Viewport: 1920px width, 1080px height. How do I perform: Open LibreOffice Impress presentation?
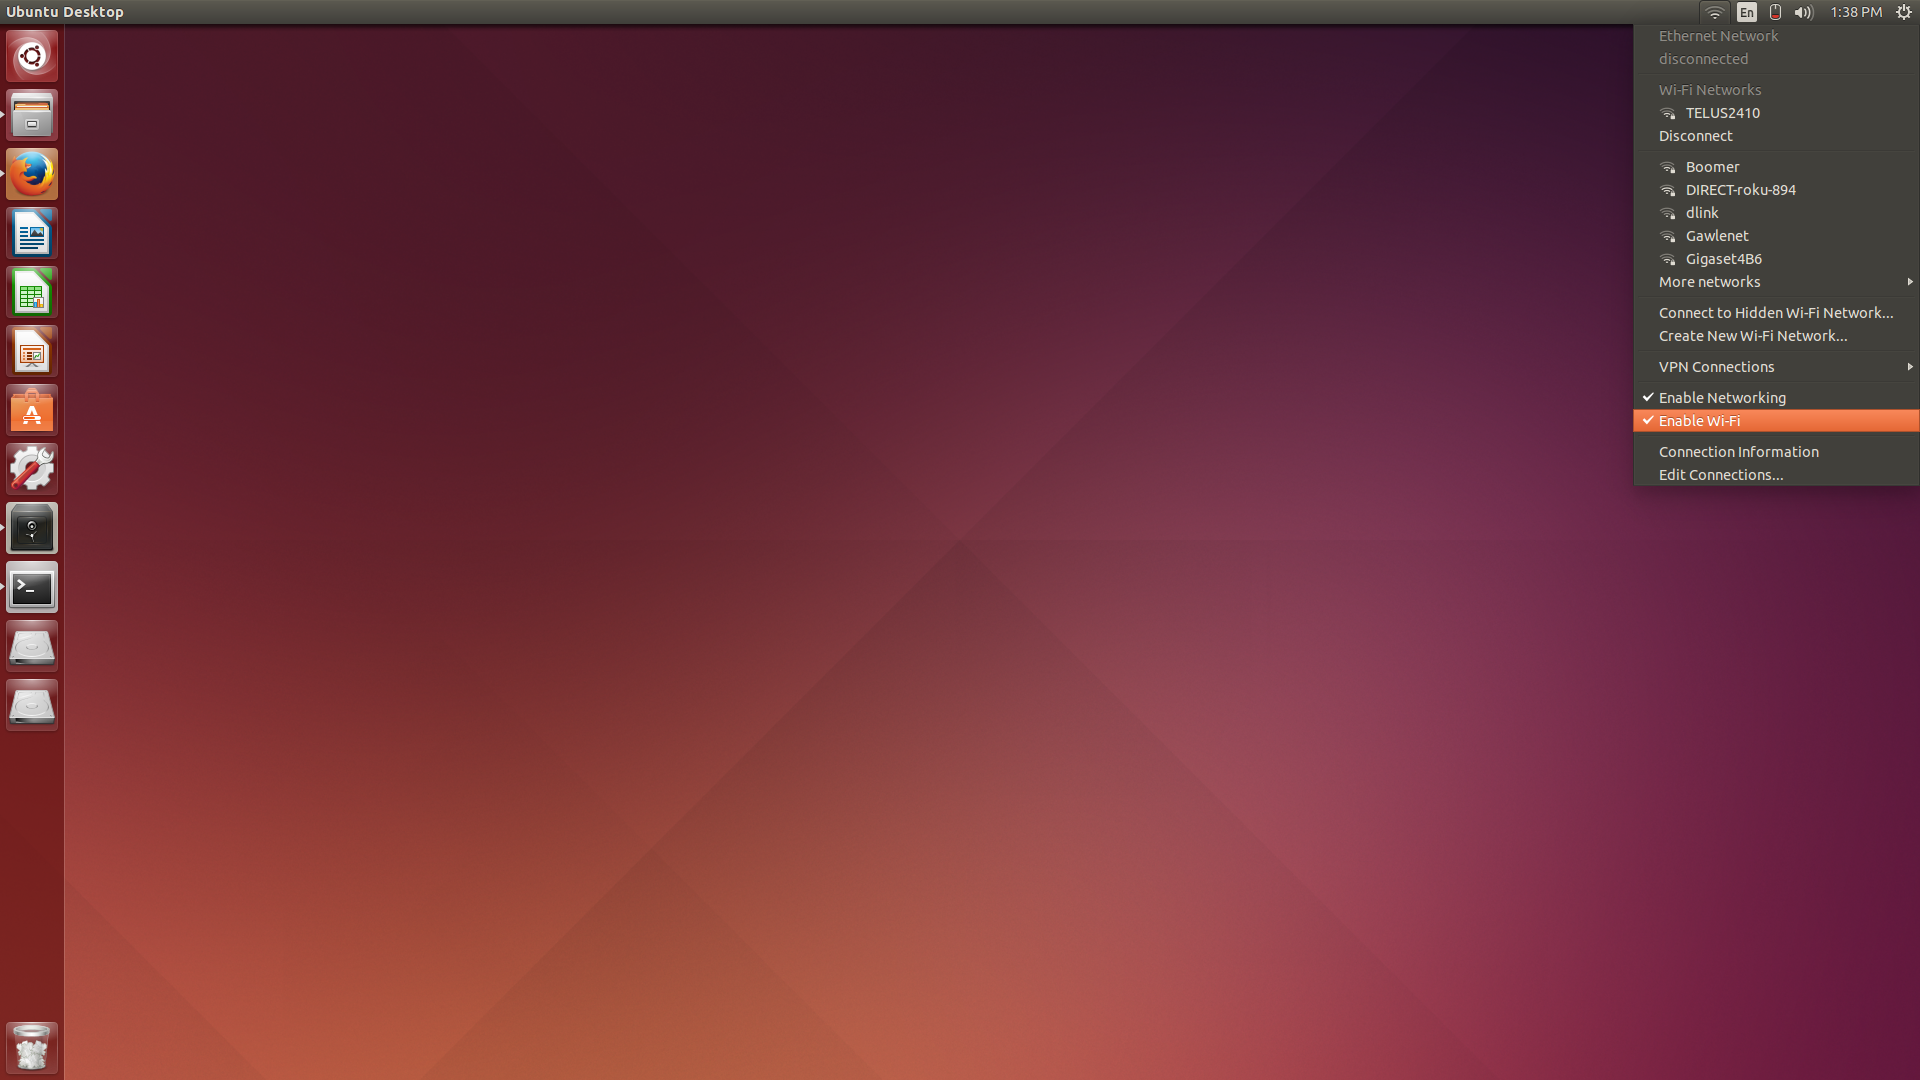click(32, 351)
